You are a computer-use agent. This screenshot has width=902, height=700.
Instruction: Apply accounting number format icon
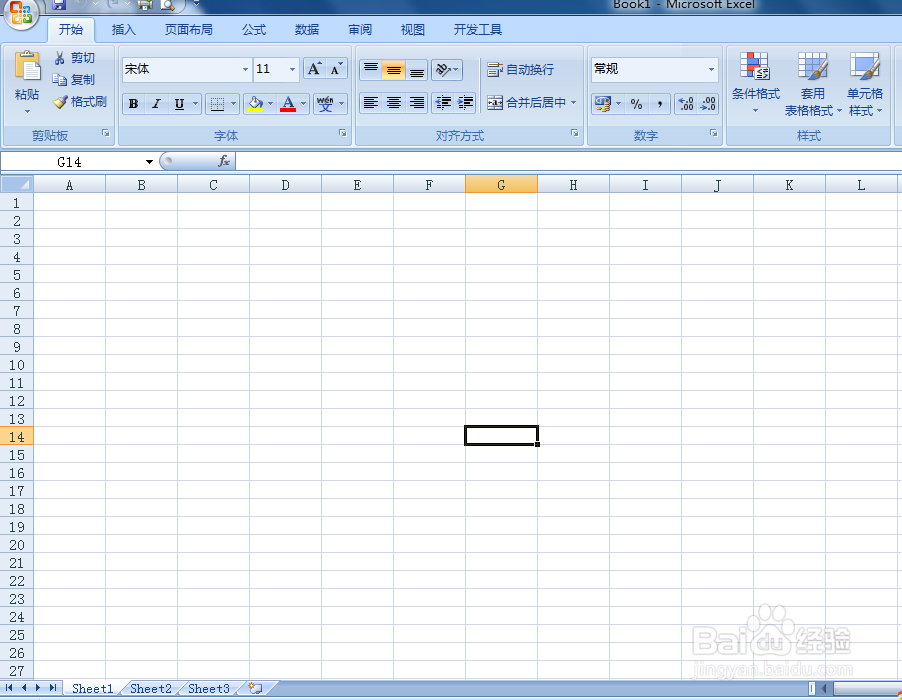[602, 104]
